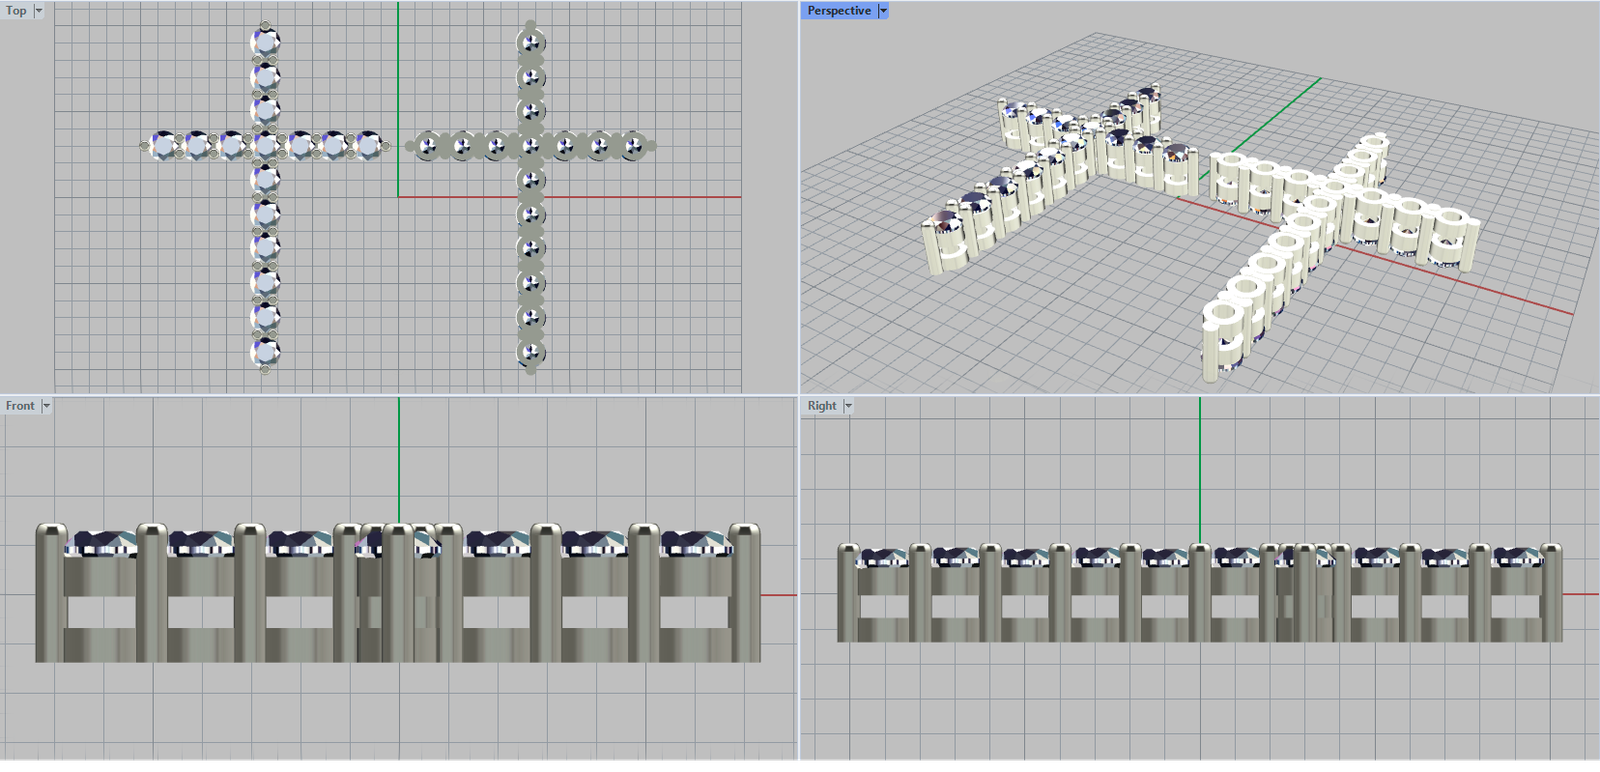The image size is (1600, 772).
Task: Click the Perspective viewport title label
Action: pos(839,11)
